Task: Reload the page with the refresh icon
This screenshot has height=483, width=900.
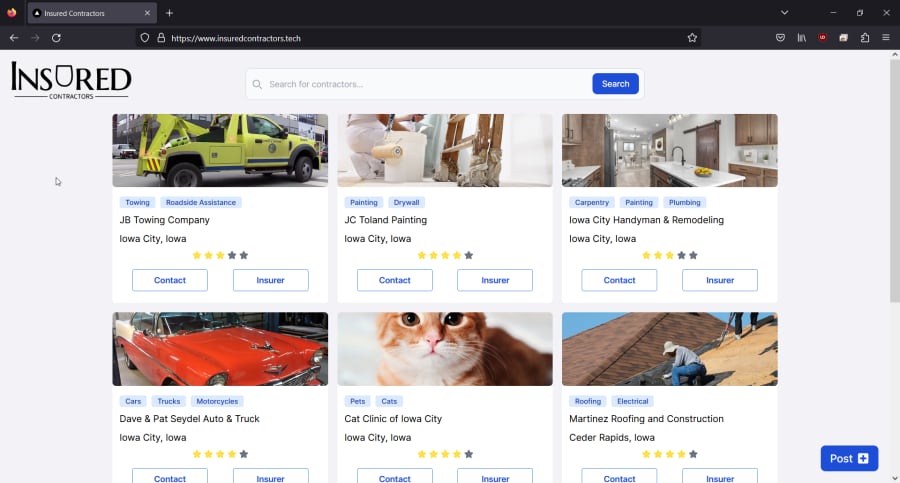Action: click(x=56, y=38)
